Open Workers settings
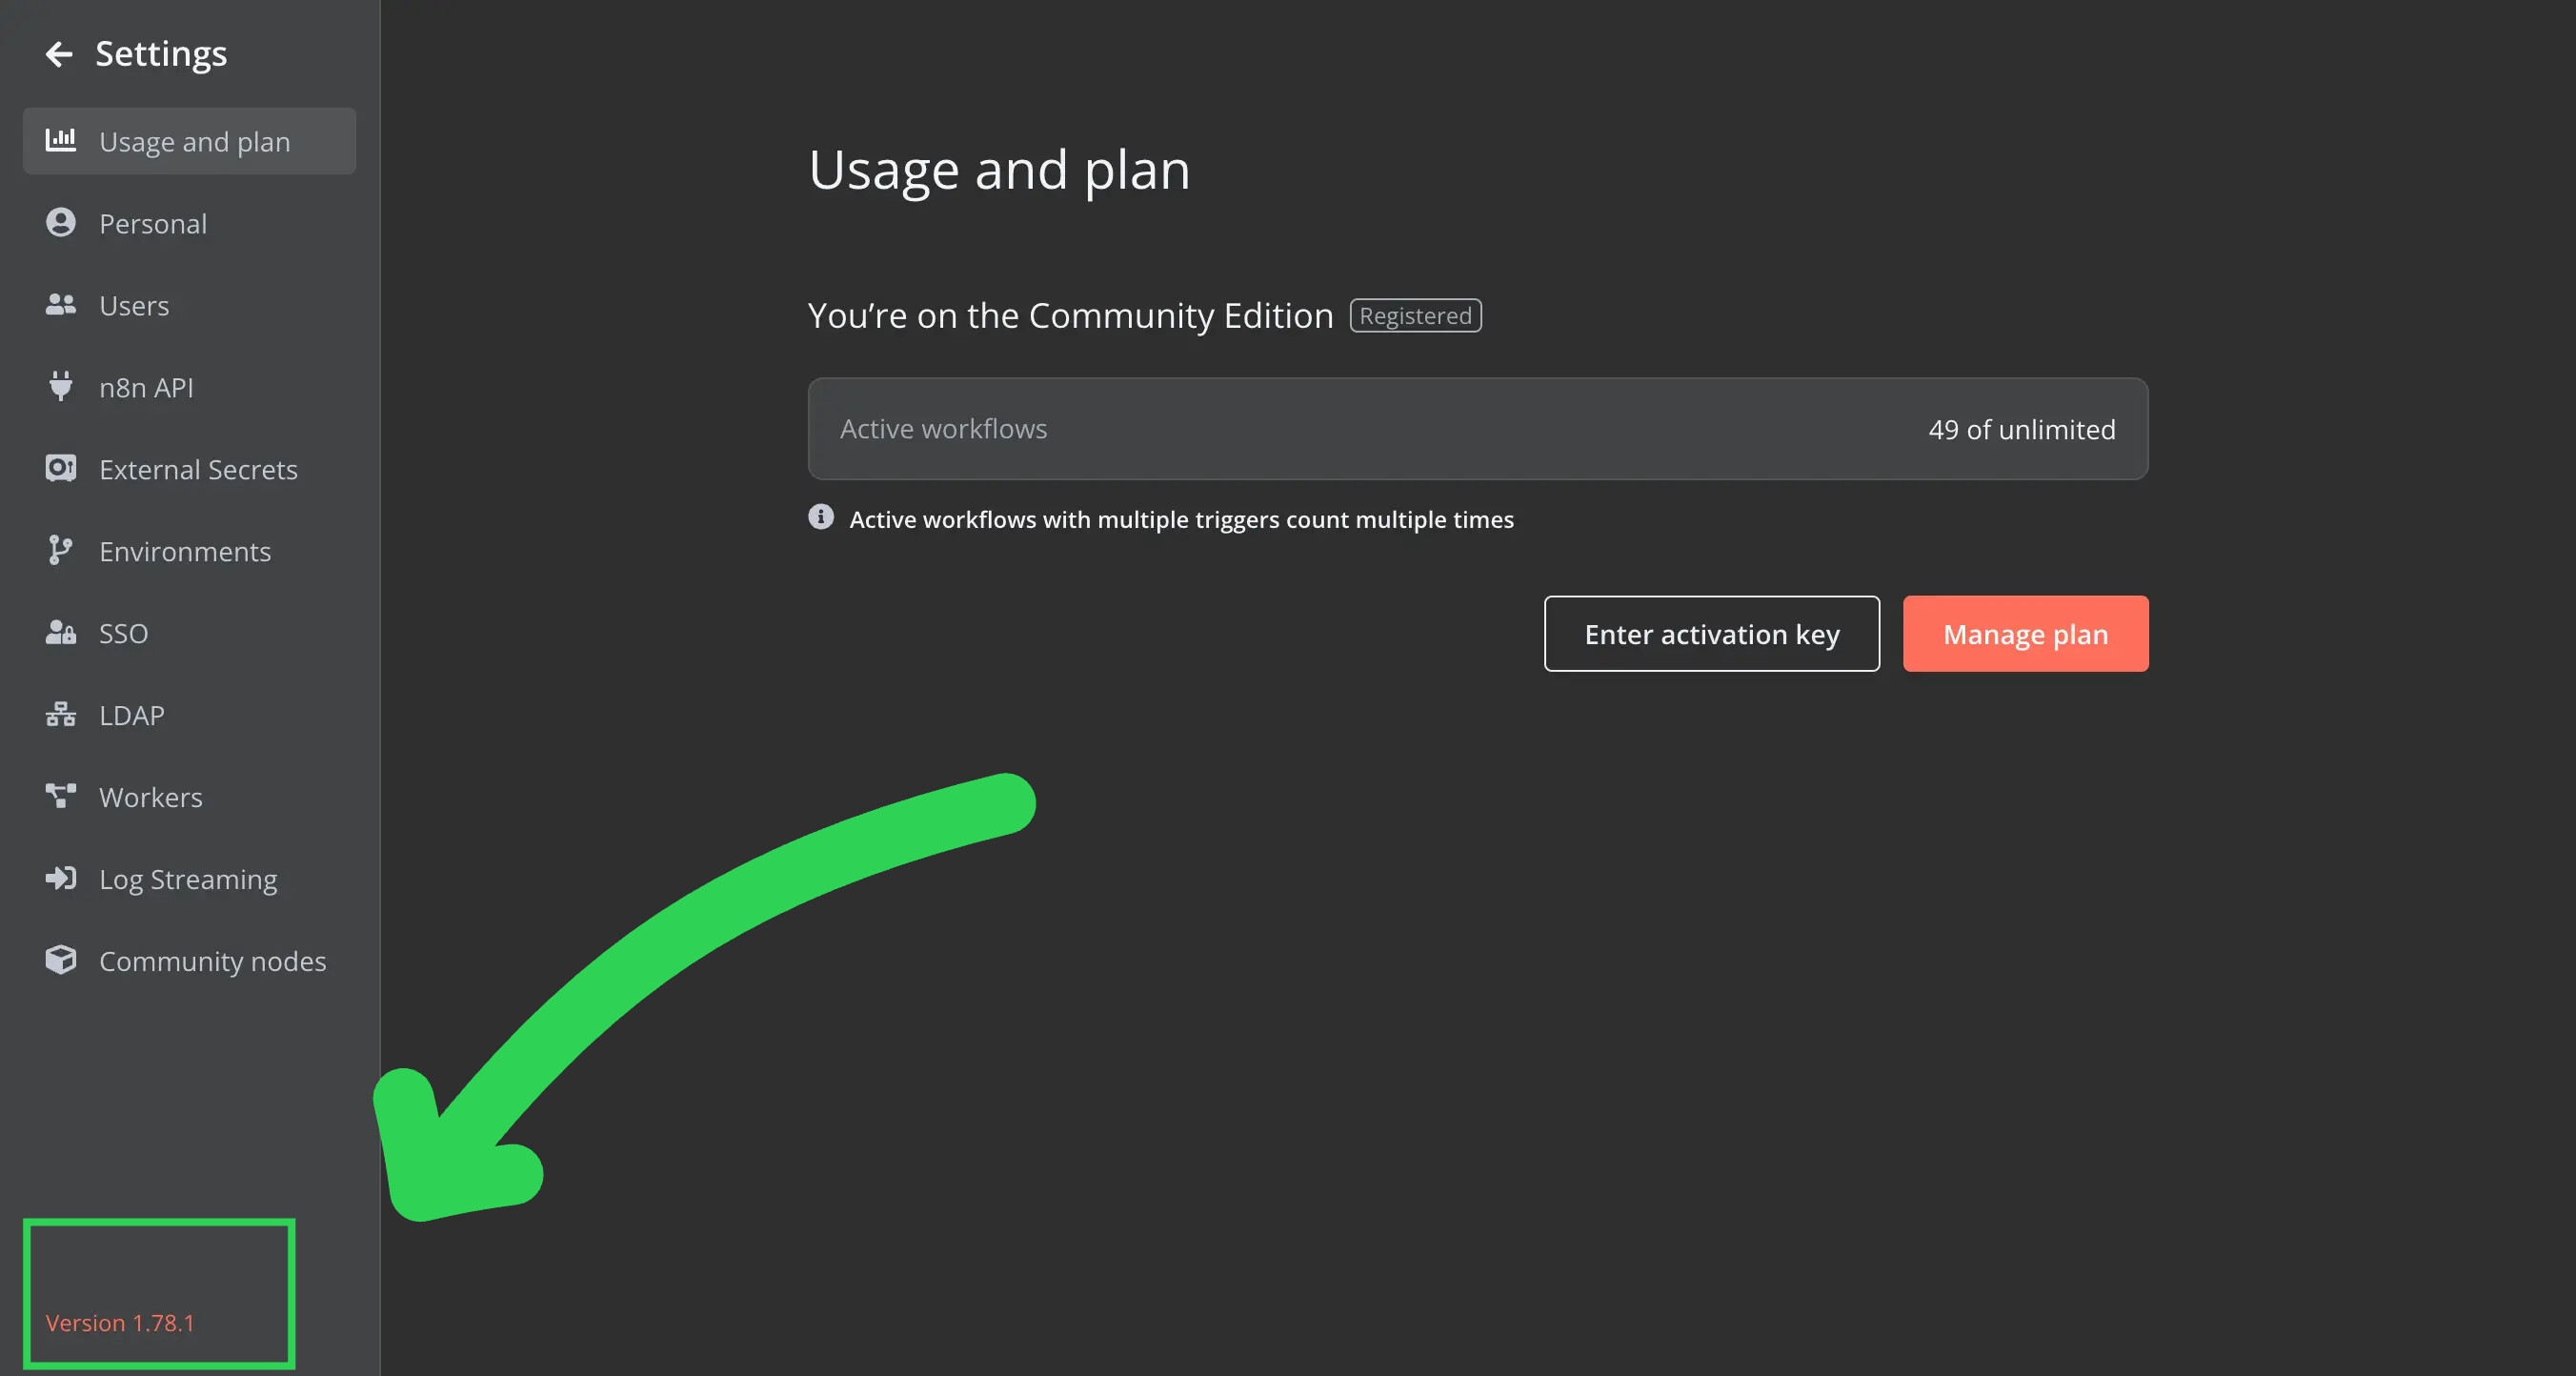Viewport: 2576px width, 1376px height. click(x=189, y=797)
